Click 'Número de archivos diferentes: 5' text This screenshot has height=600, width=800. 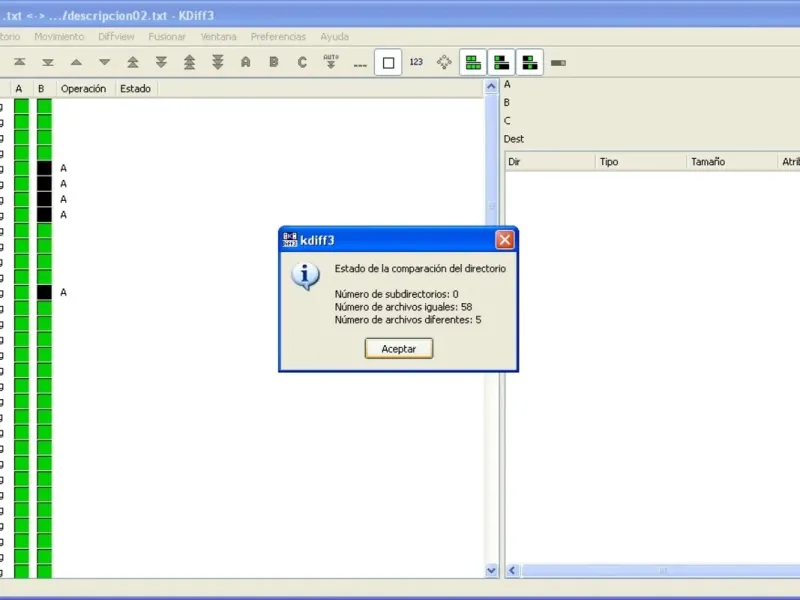408,320
